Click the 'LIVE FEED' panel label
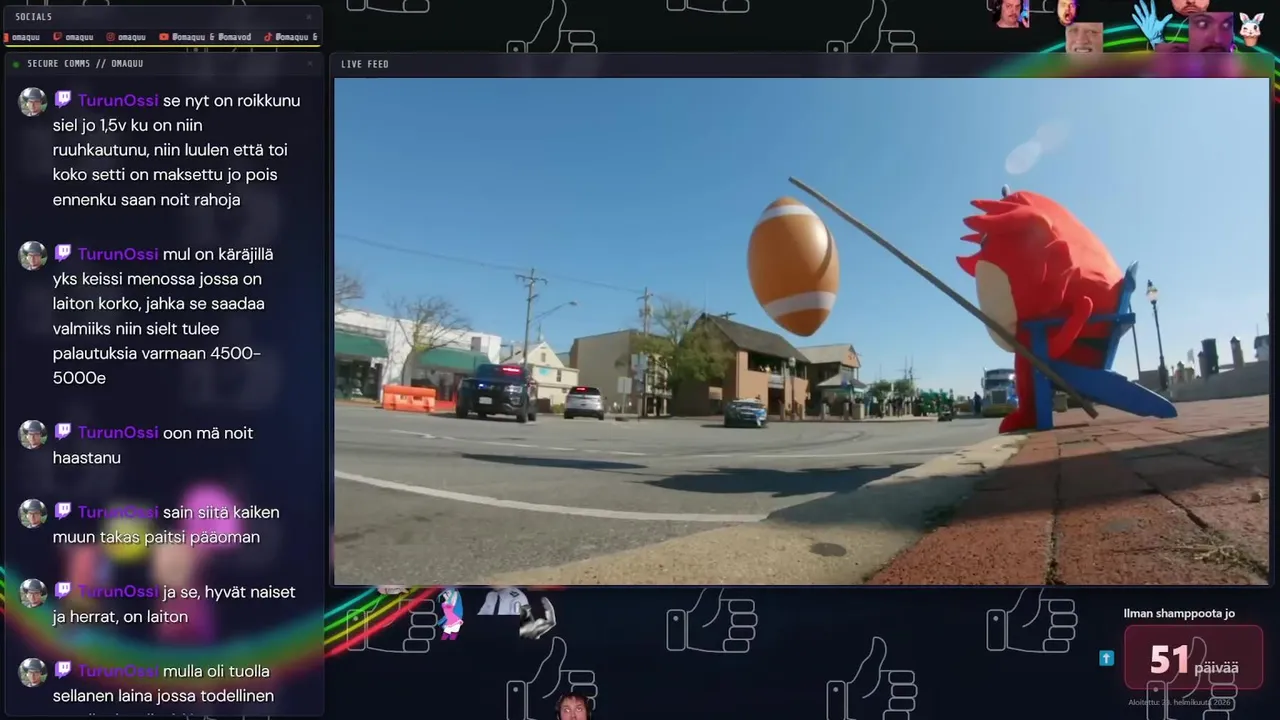 pyautogui.click(x=365, y=64)
